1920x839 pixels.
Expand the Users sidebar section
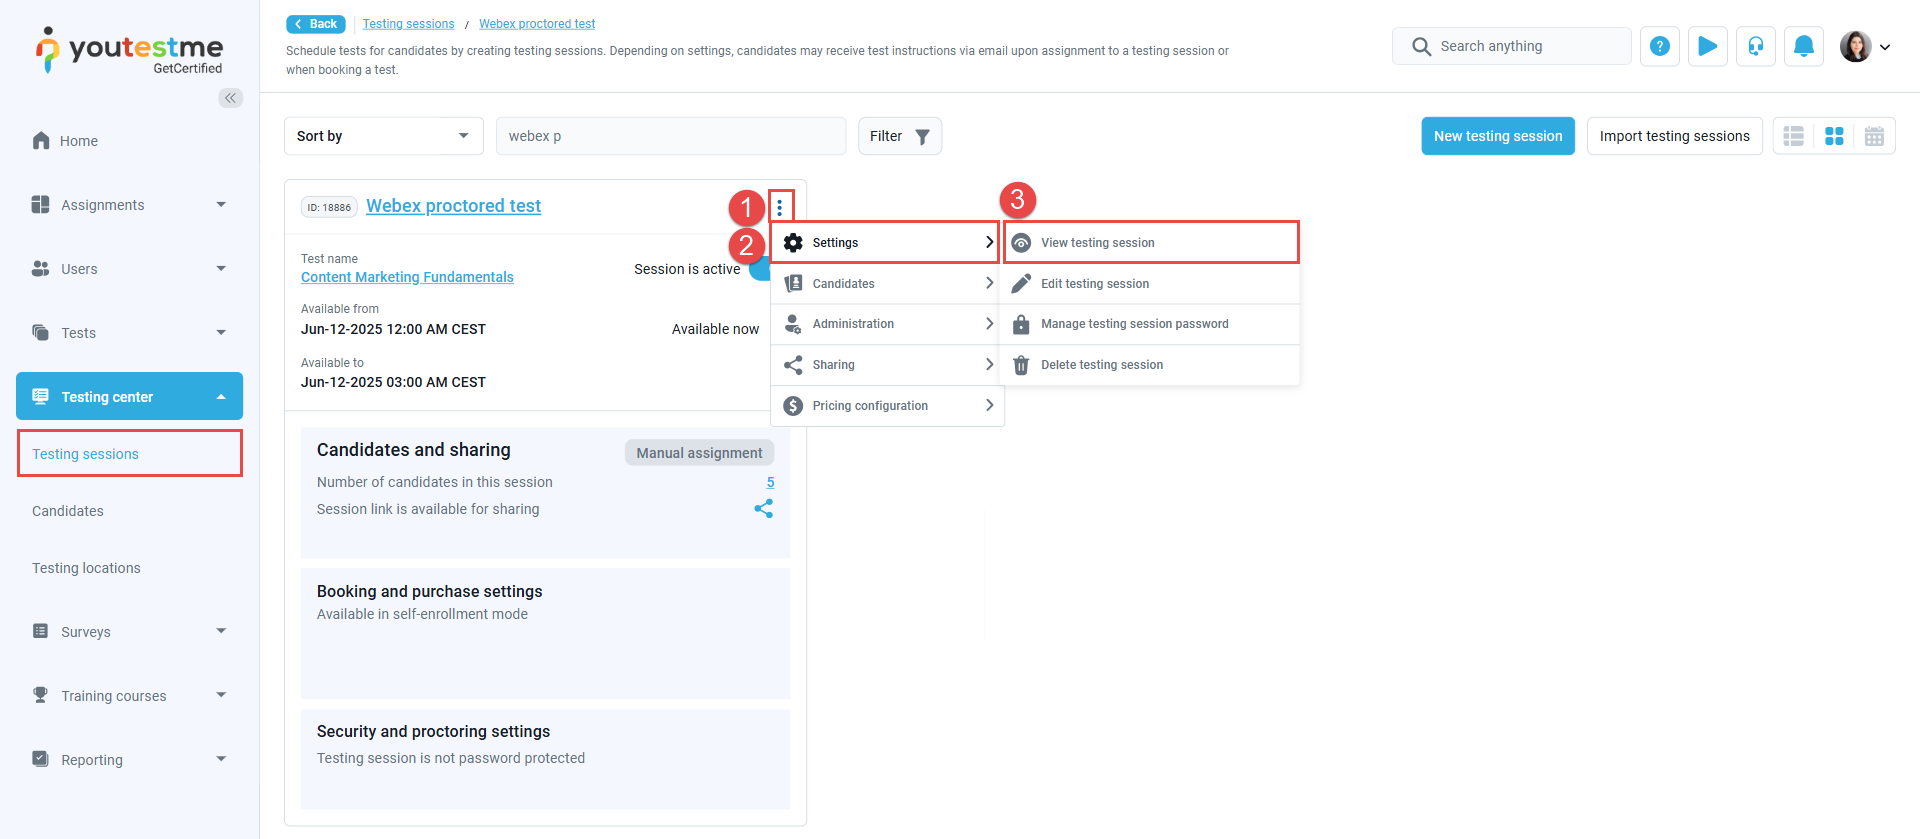(221, 269)
